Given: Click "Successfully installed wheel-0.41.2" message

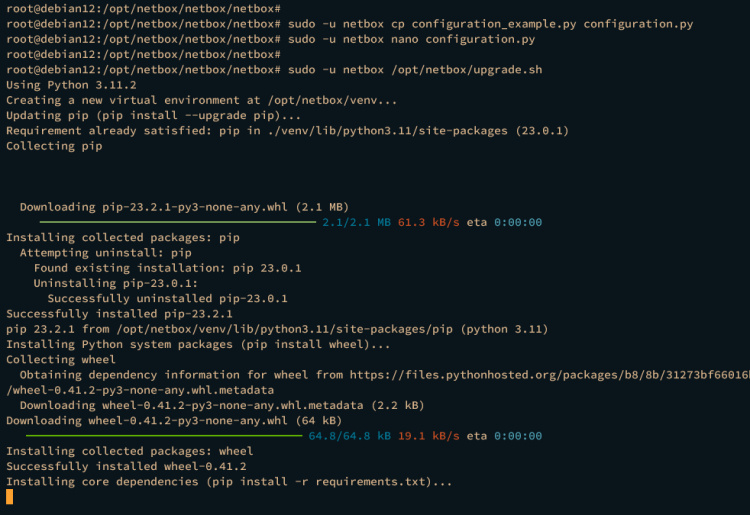Looking at the screenshot, I should pos(126,466).
